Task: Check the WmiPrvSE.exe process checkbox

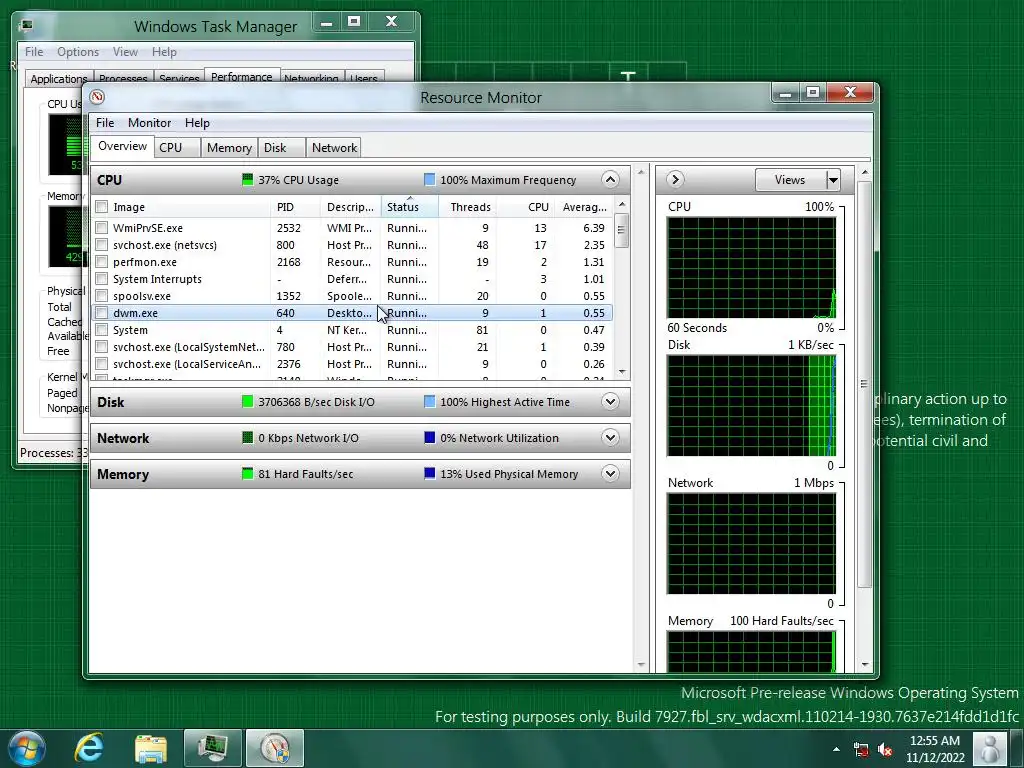Action: (101, 228)
